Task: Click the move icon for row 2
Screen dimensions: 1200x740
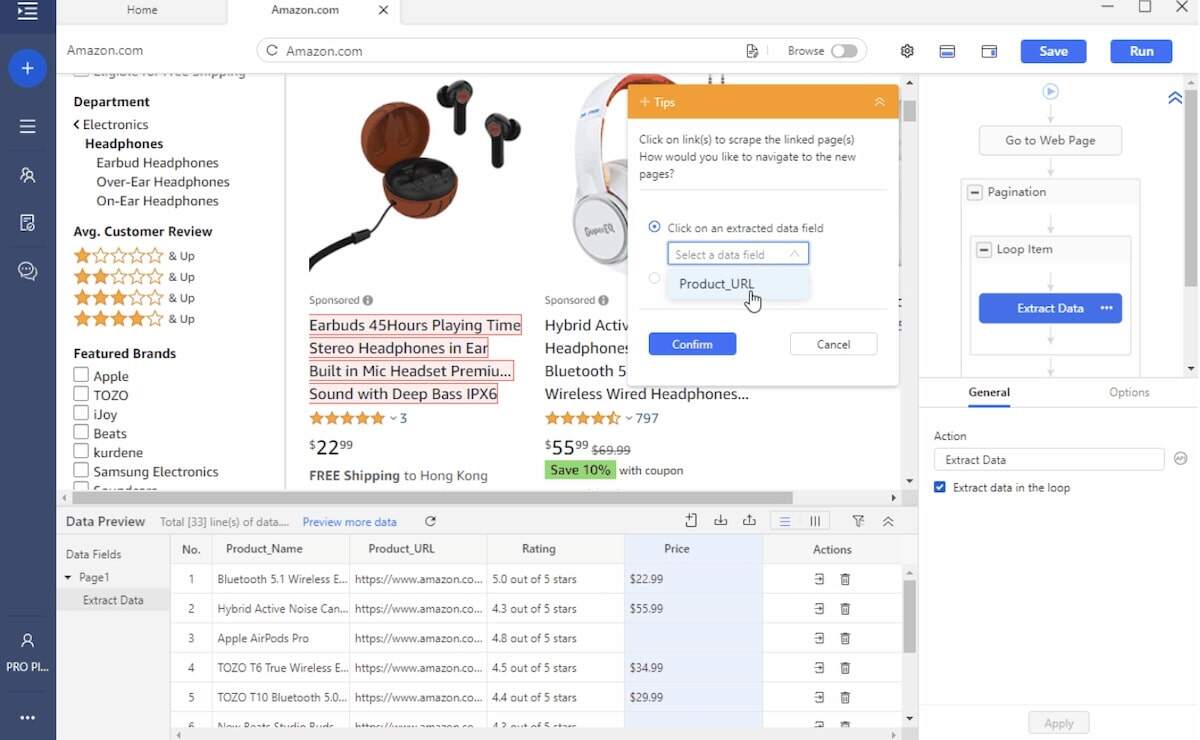Action: pos(819,609)
